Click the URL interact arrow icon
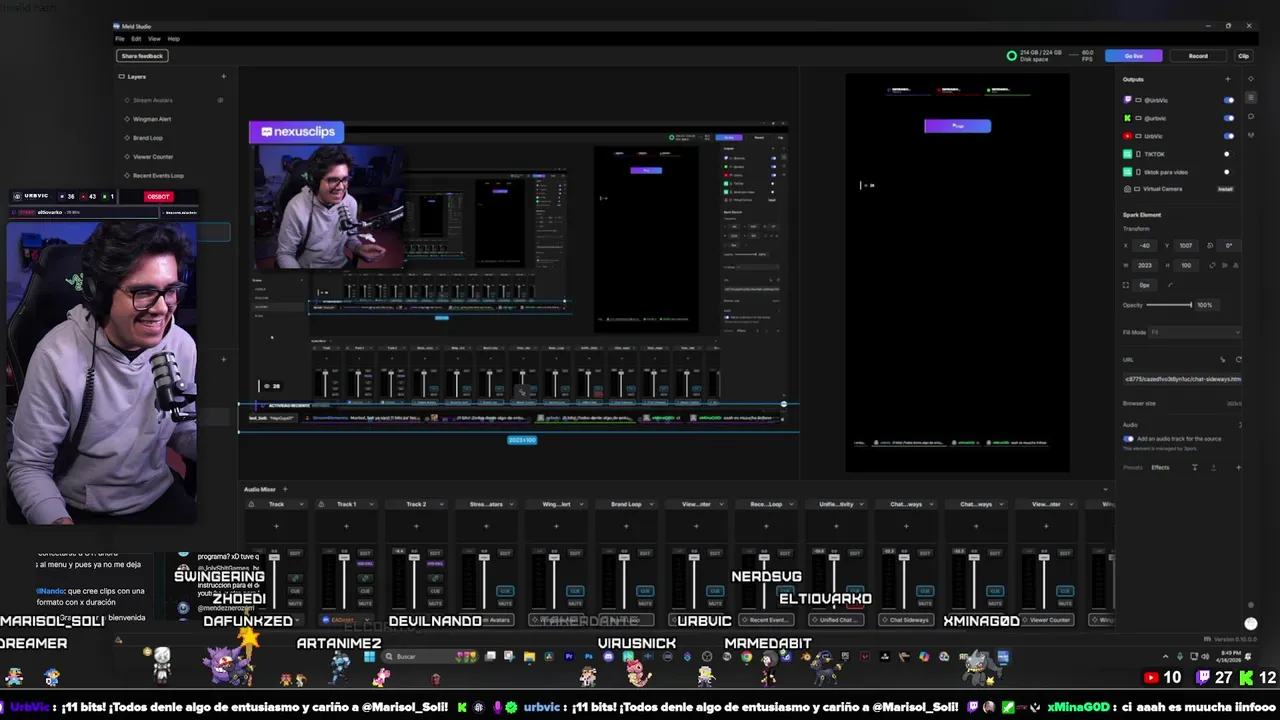 [1222, 360]
